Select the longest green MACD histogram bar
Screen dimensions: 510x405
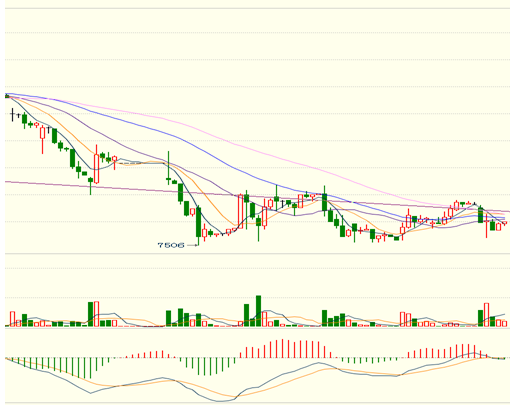pyautogui.click(x=90, y=368)
